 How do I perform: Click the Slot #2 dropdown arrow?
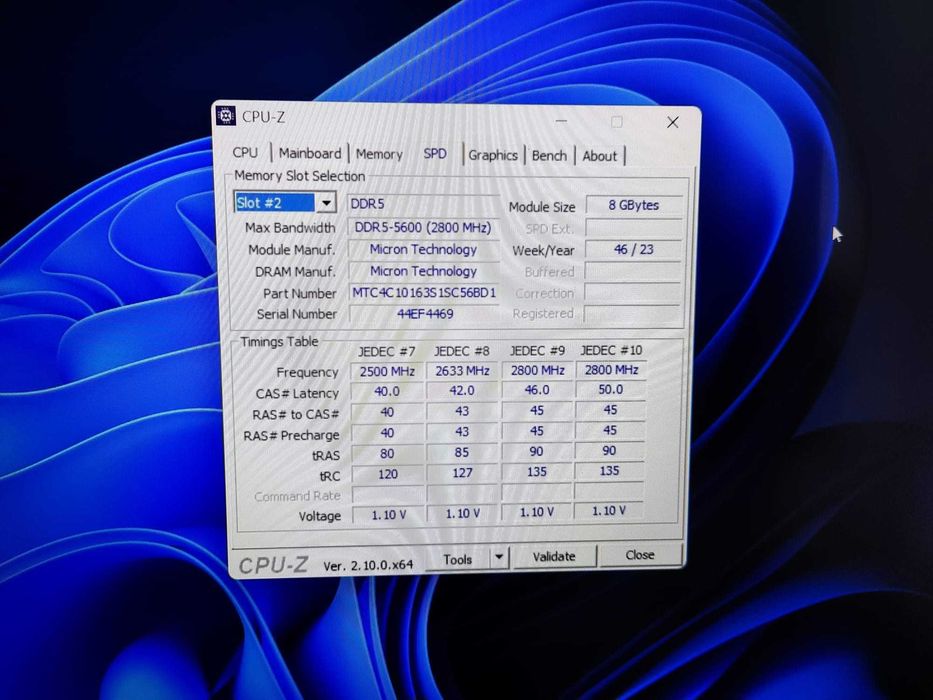tap(325, 203)
